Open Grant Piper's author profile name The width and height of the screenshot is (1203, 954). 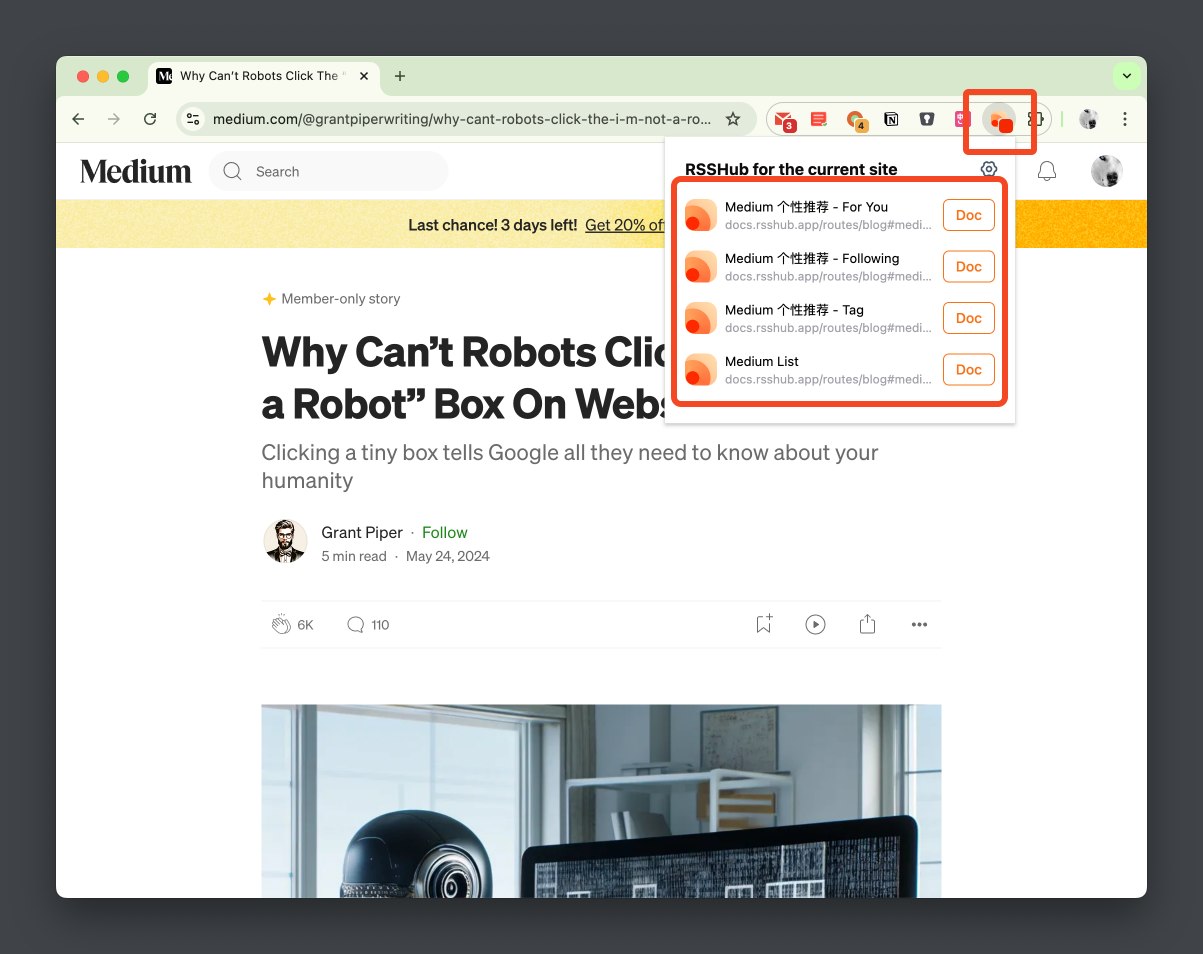pyautogui.click(x=362, y=532)
